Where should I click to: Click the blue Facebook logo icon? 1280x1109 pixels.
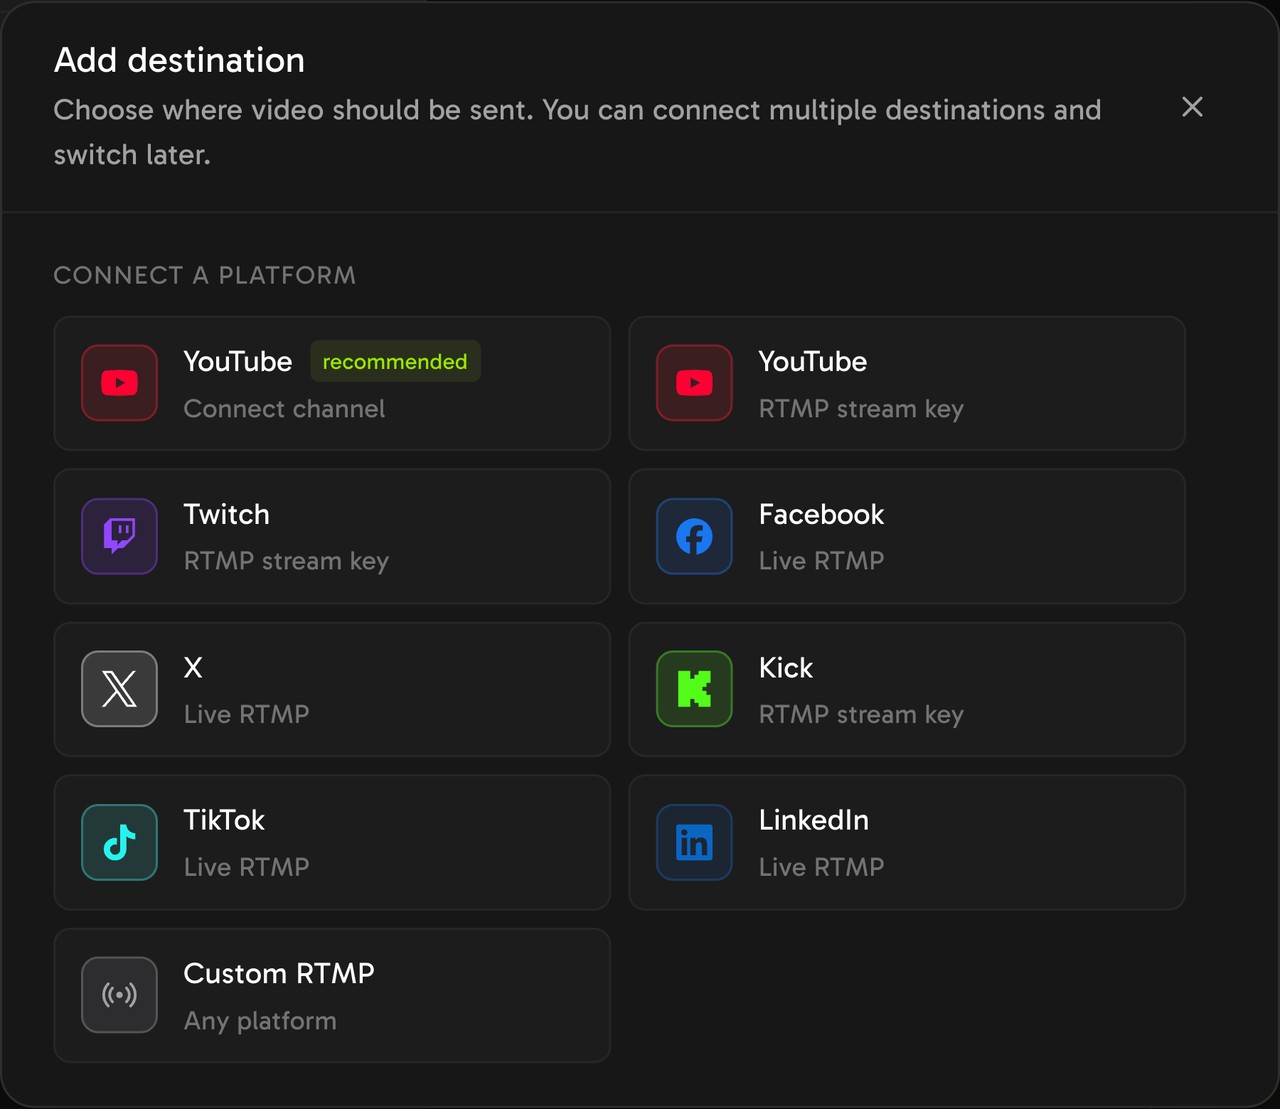point(694,536)
